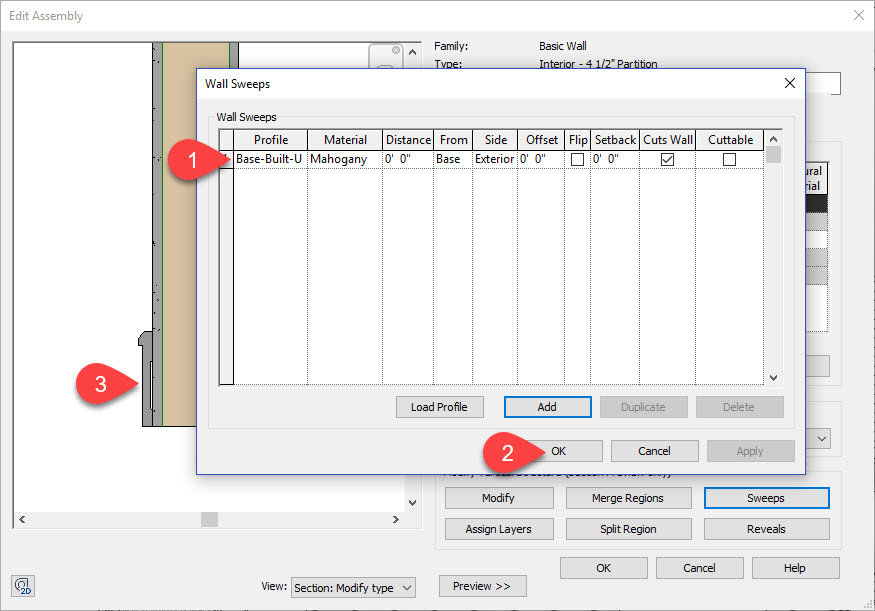The height and width of the screenshot is (611, 875).
Task: Click the Merge Regions button
Action: click(x=628, y=497)
